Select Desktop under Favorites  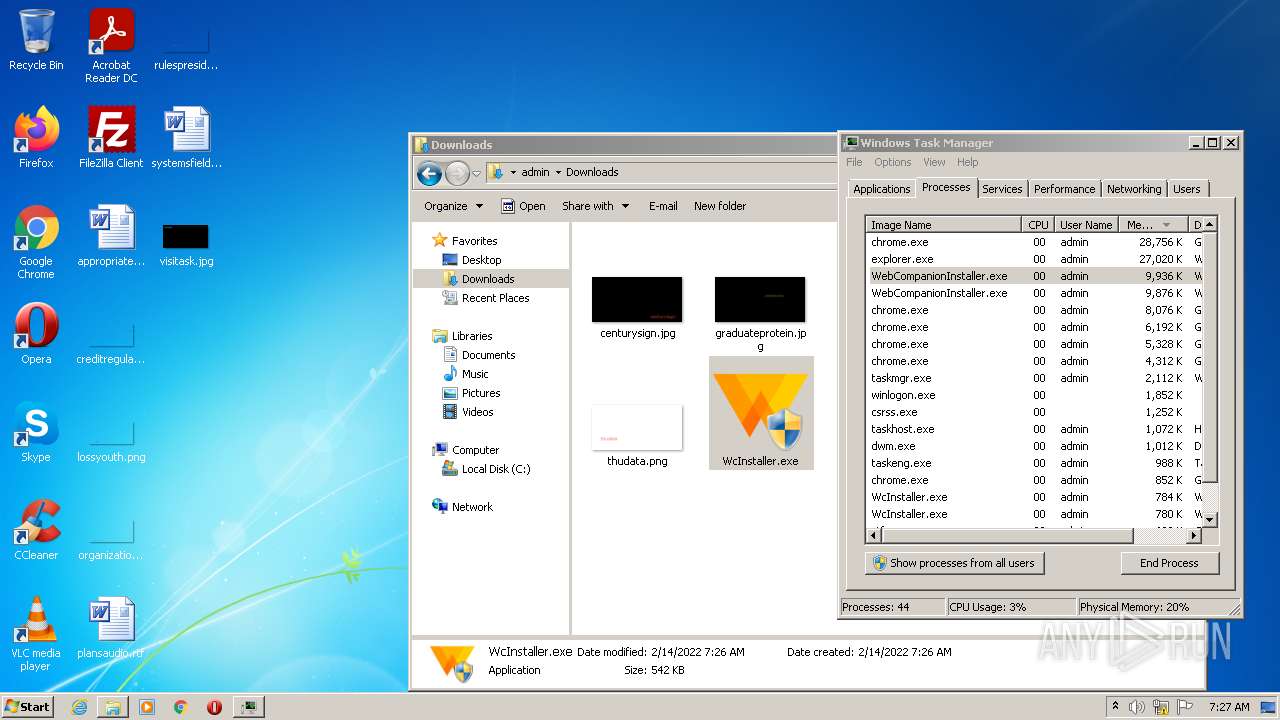tap(481, 260)
